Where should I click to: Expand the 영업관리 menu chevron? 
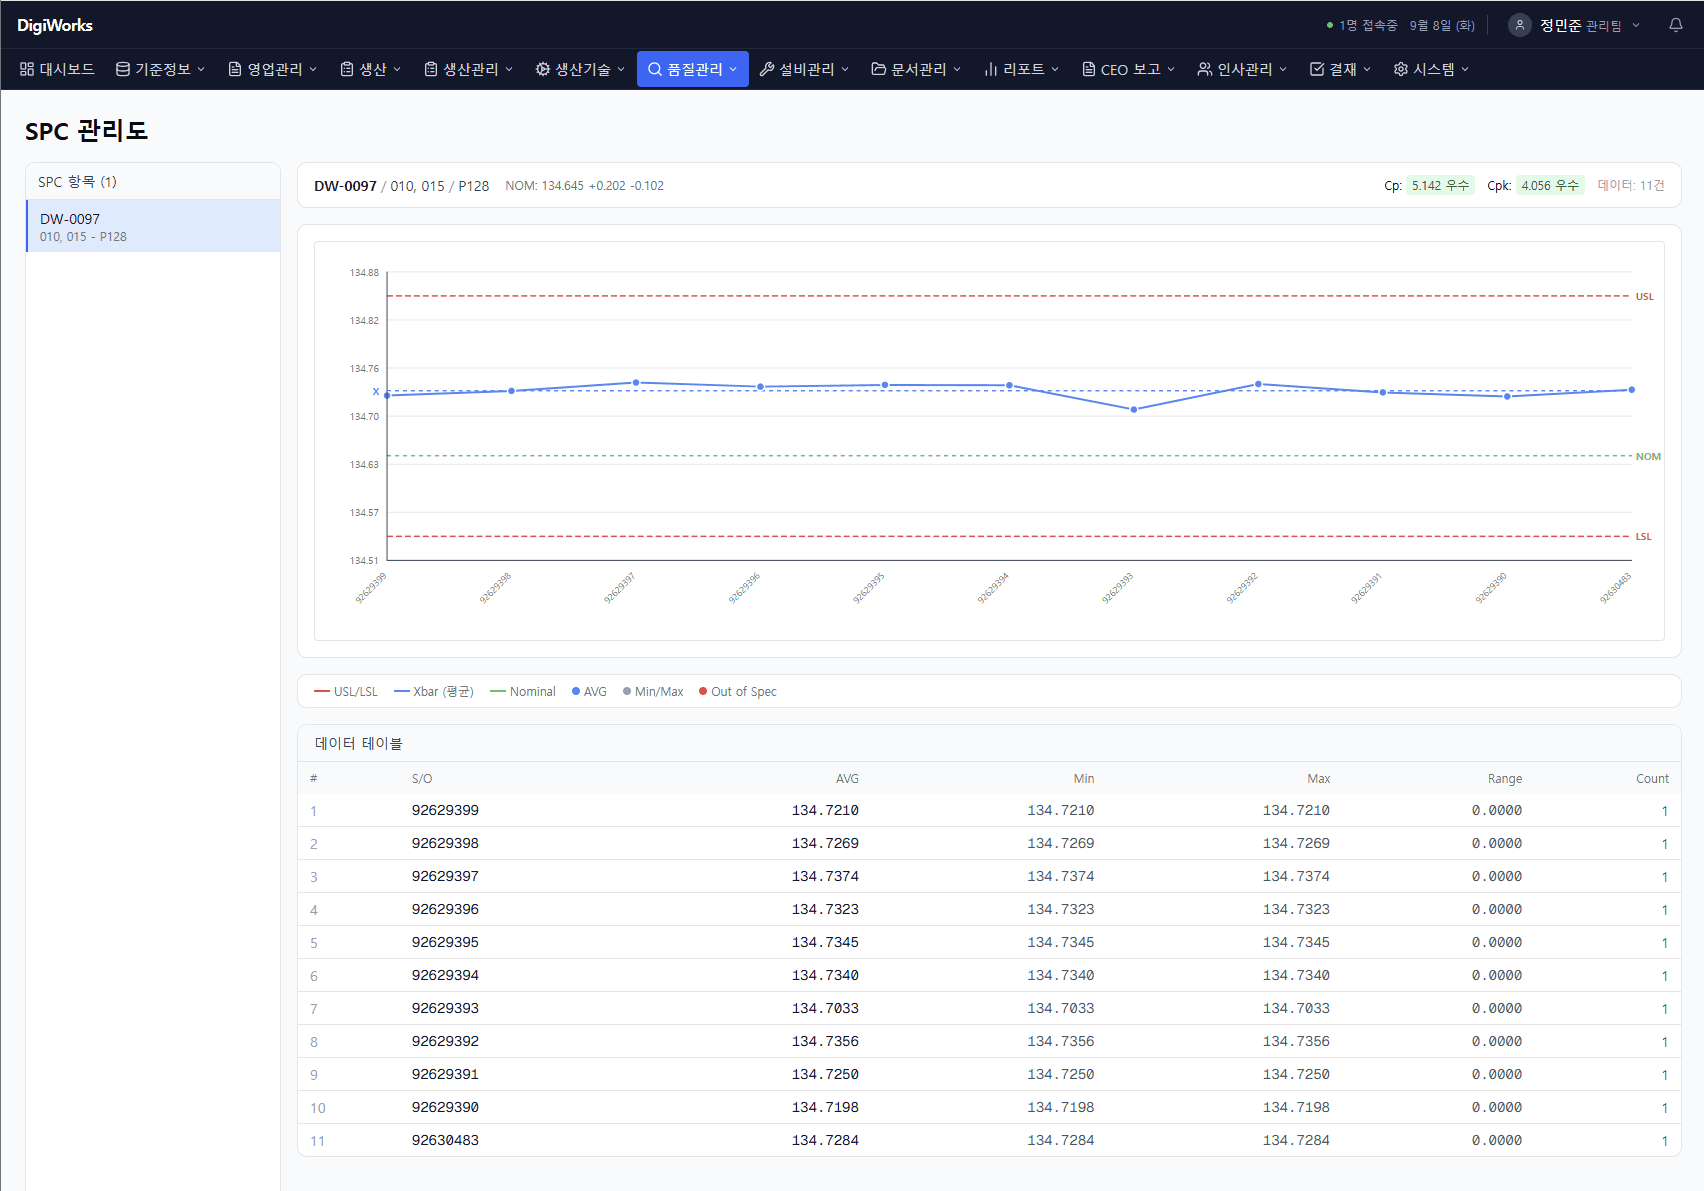click(x=313, y=69)
